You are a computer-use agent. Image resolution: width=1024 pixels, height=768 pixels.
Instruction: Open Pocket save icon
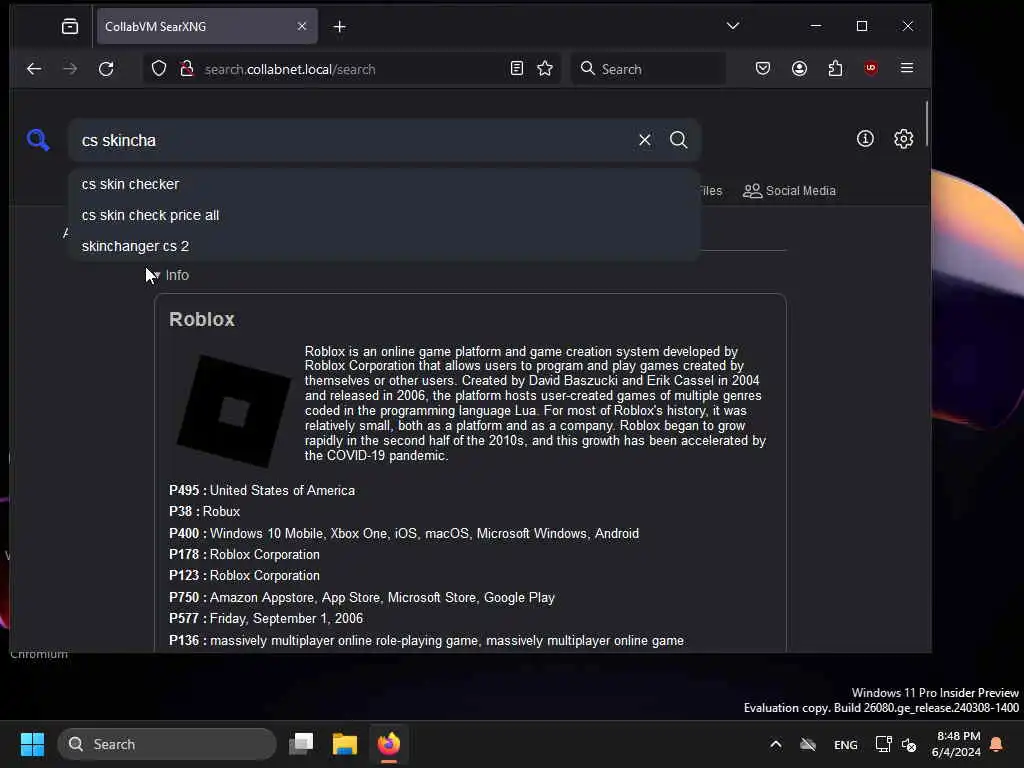point(763,69)
